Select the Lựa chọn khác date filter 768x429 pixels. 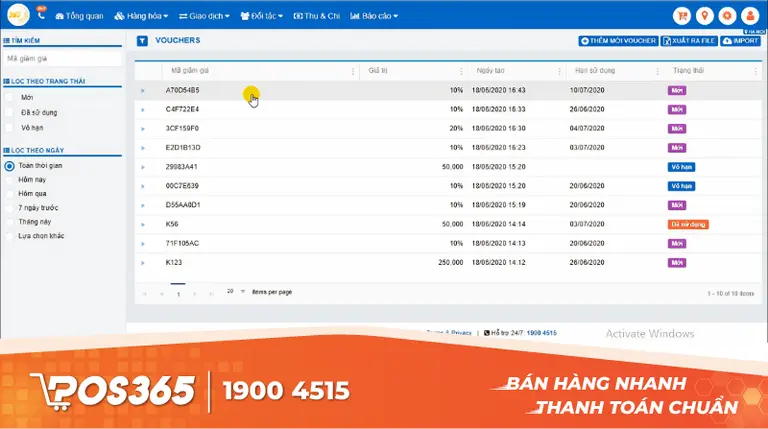tap(9, 236)
